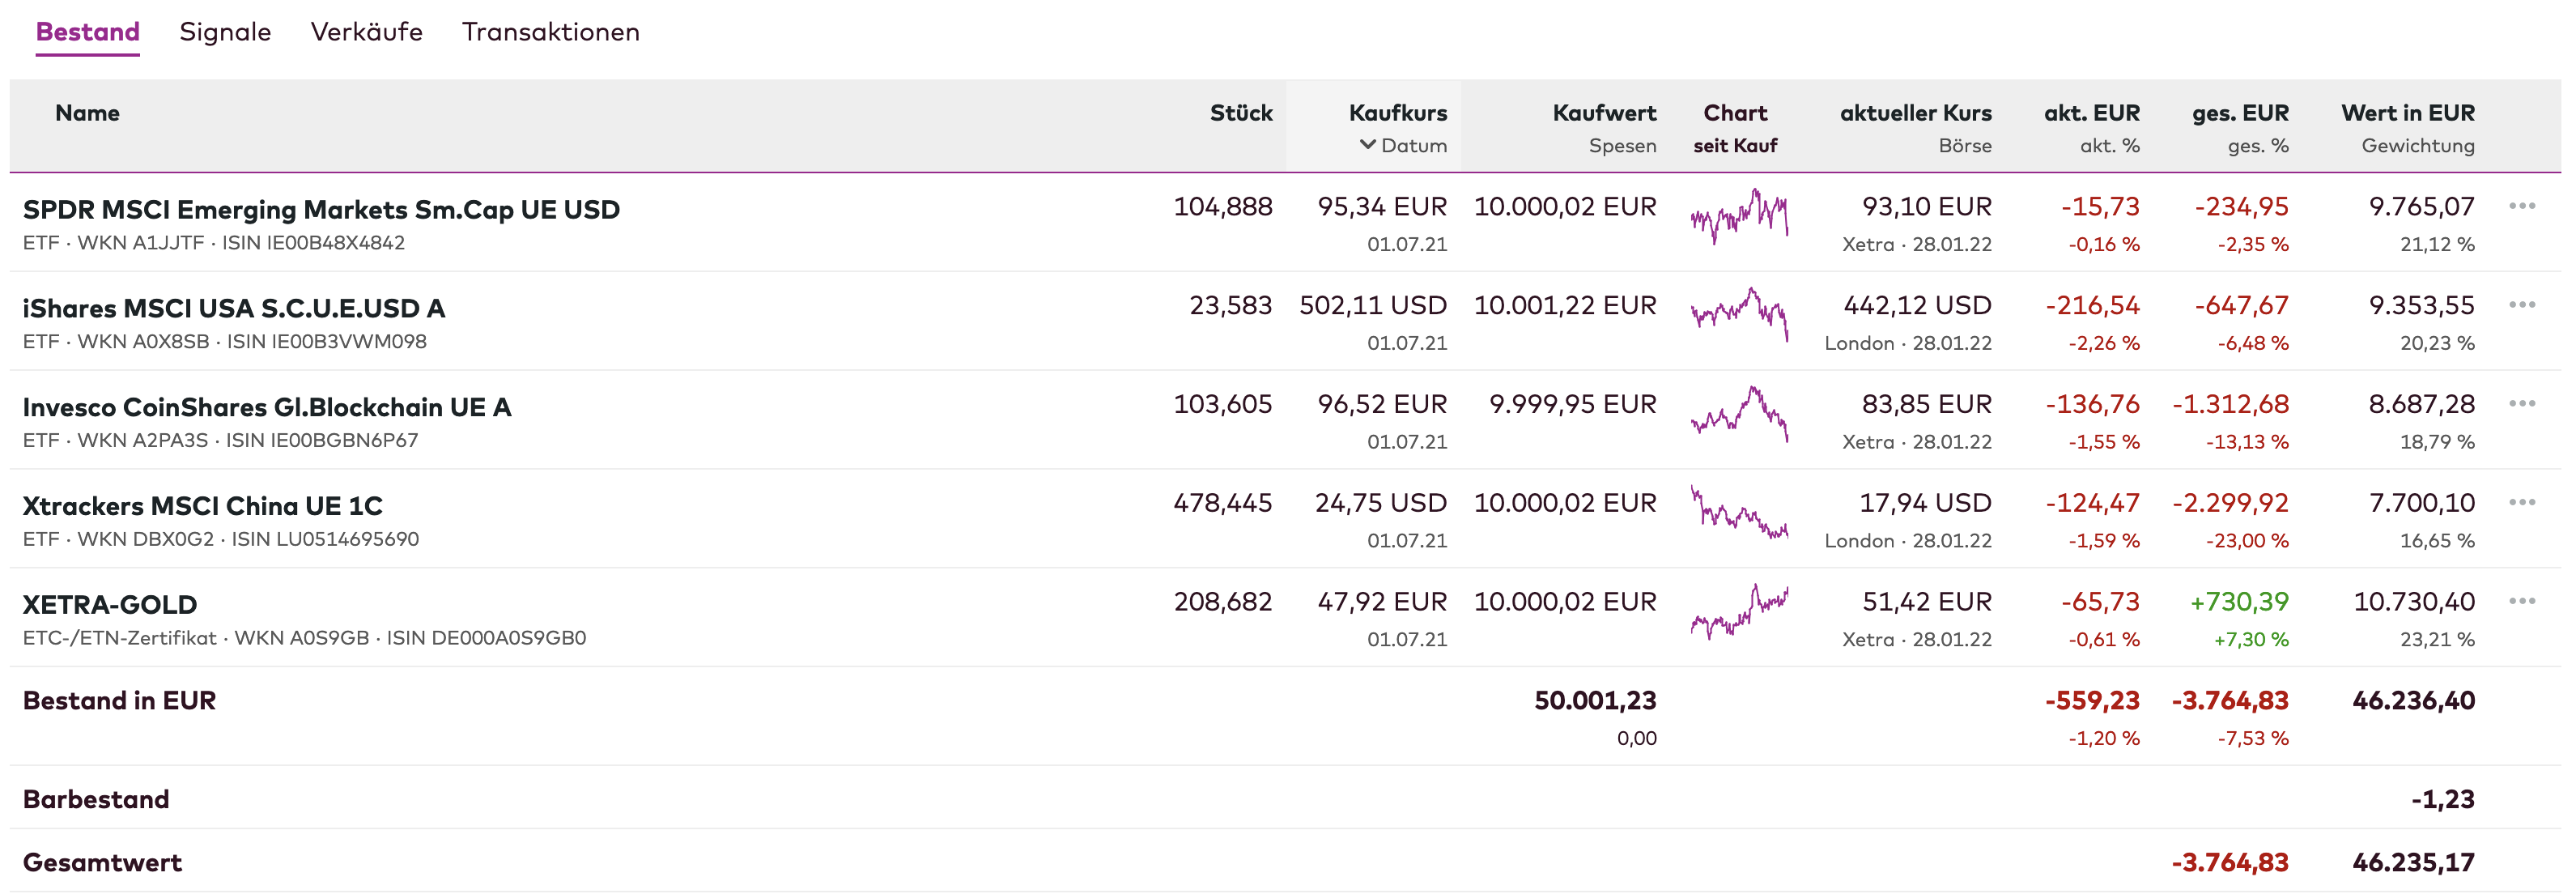The image size is (2576, 894).
Task: Click the SPDR Emerging Markets sparkline chart
Action: [x=1739, y=216]
